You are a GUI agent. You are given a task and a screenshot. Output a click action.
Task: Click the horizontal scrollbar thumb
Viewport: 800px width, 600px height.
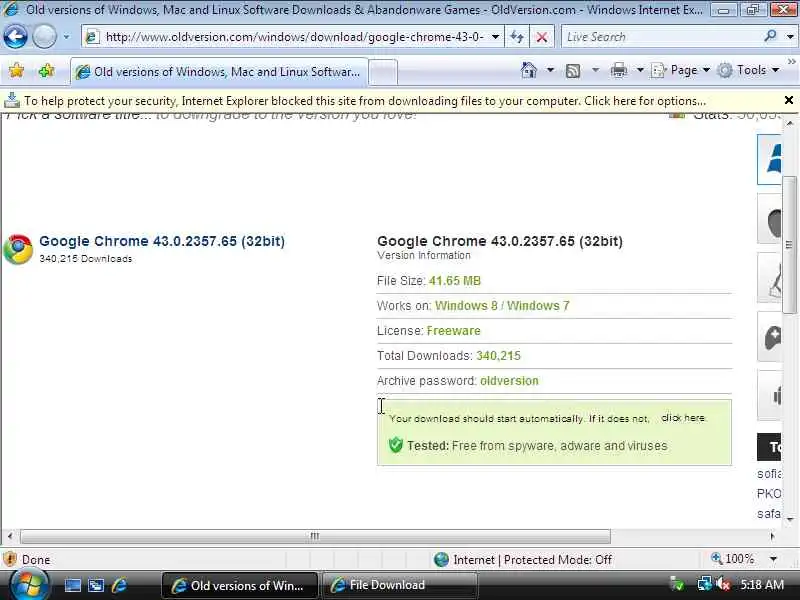click(315, 536)
